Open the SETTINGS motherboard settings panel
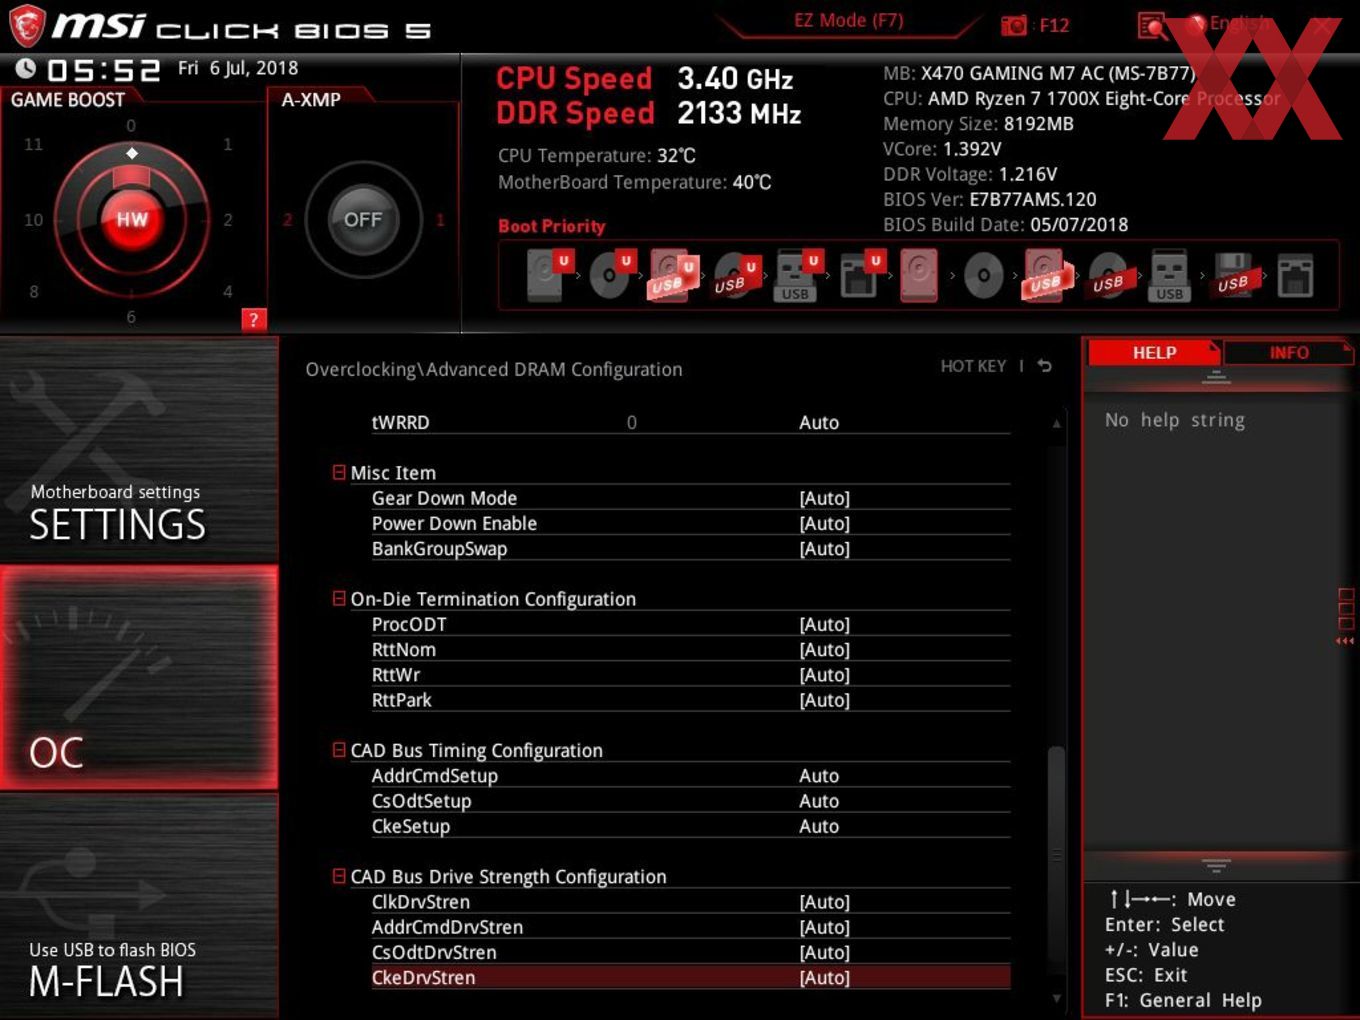The image size is (1360, 1020). click(139, 451)
